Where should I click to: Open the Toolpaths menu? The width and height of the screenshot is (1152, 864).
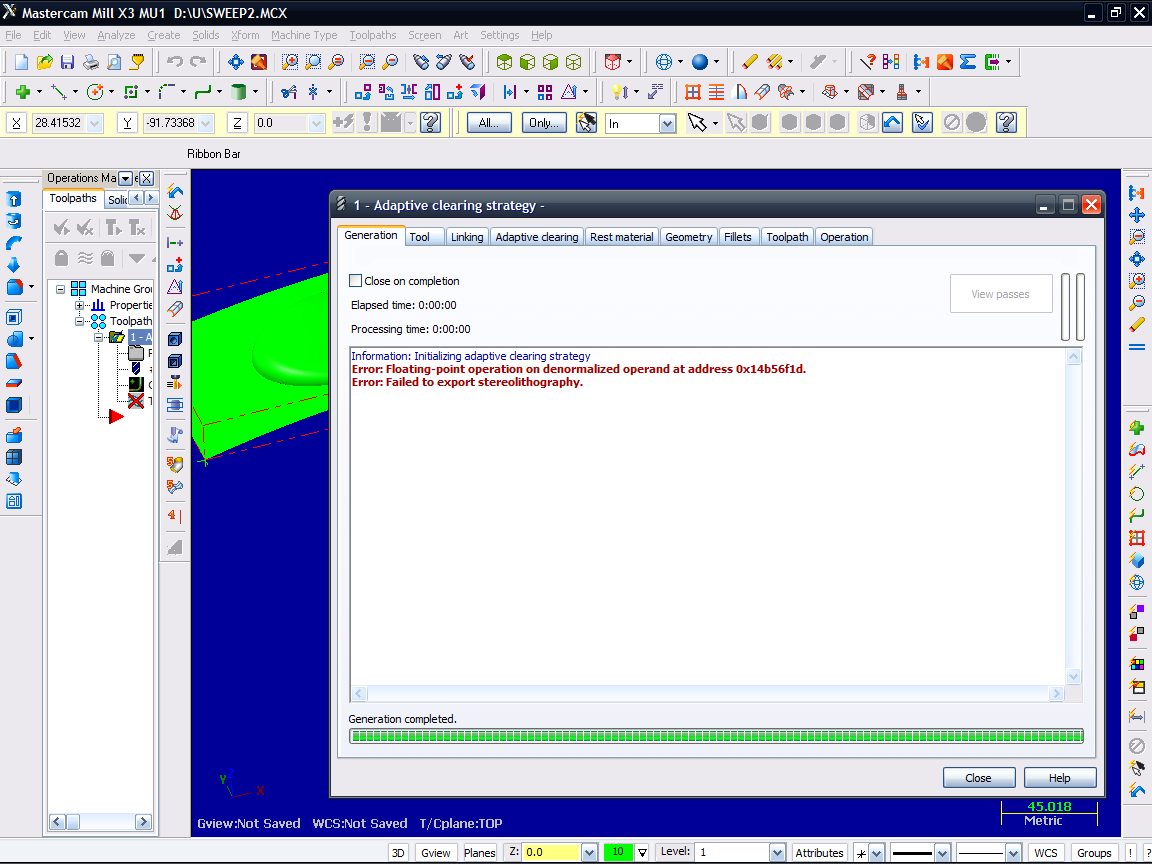coord(372,35)
